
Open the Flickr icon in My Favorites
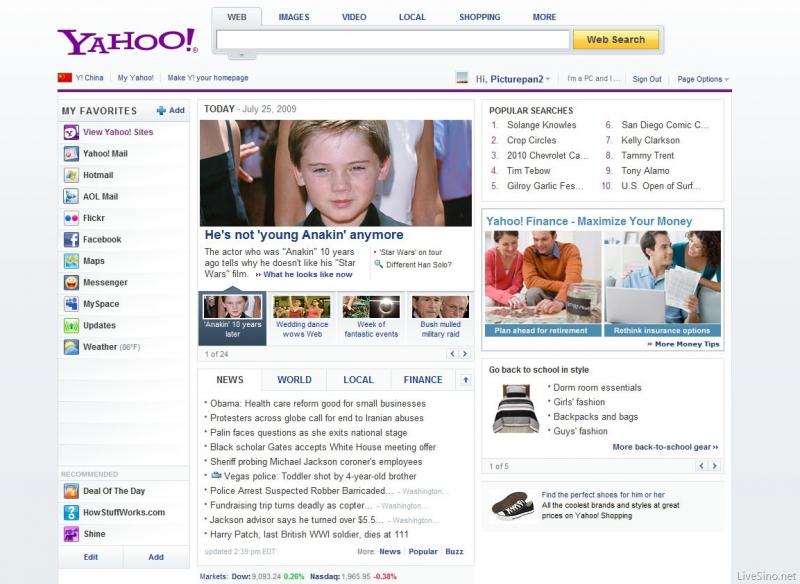click(71, 218)
